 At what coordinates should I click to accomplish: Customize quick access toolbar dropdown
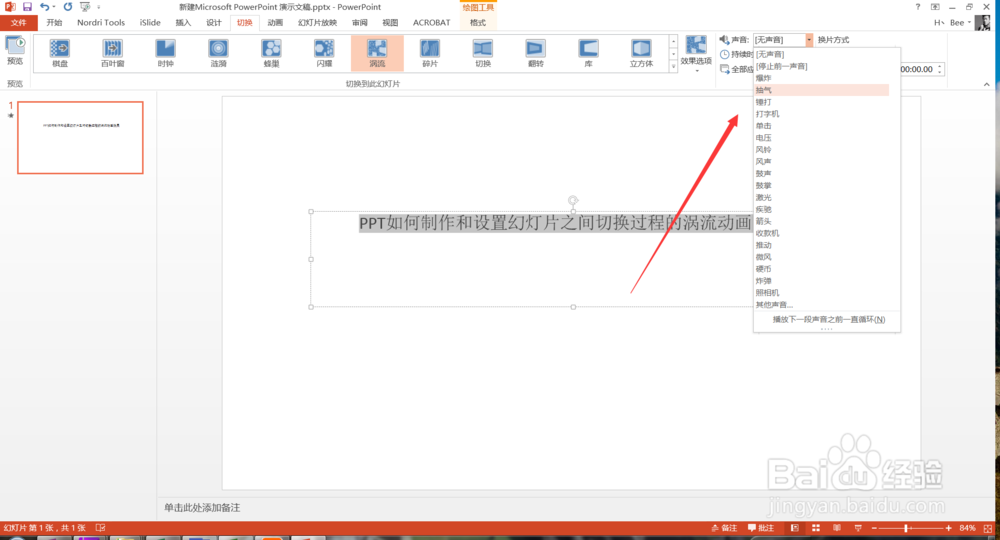[x=99, y=7]
